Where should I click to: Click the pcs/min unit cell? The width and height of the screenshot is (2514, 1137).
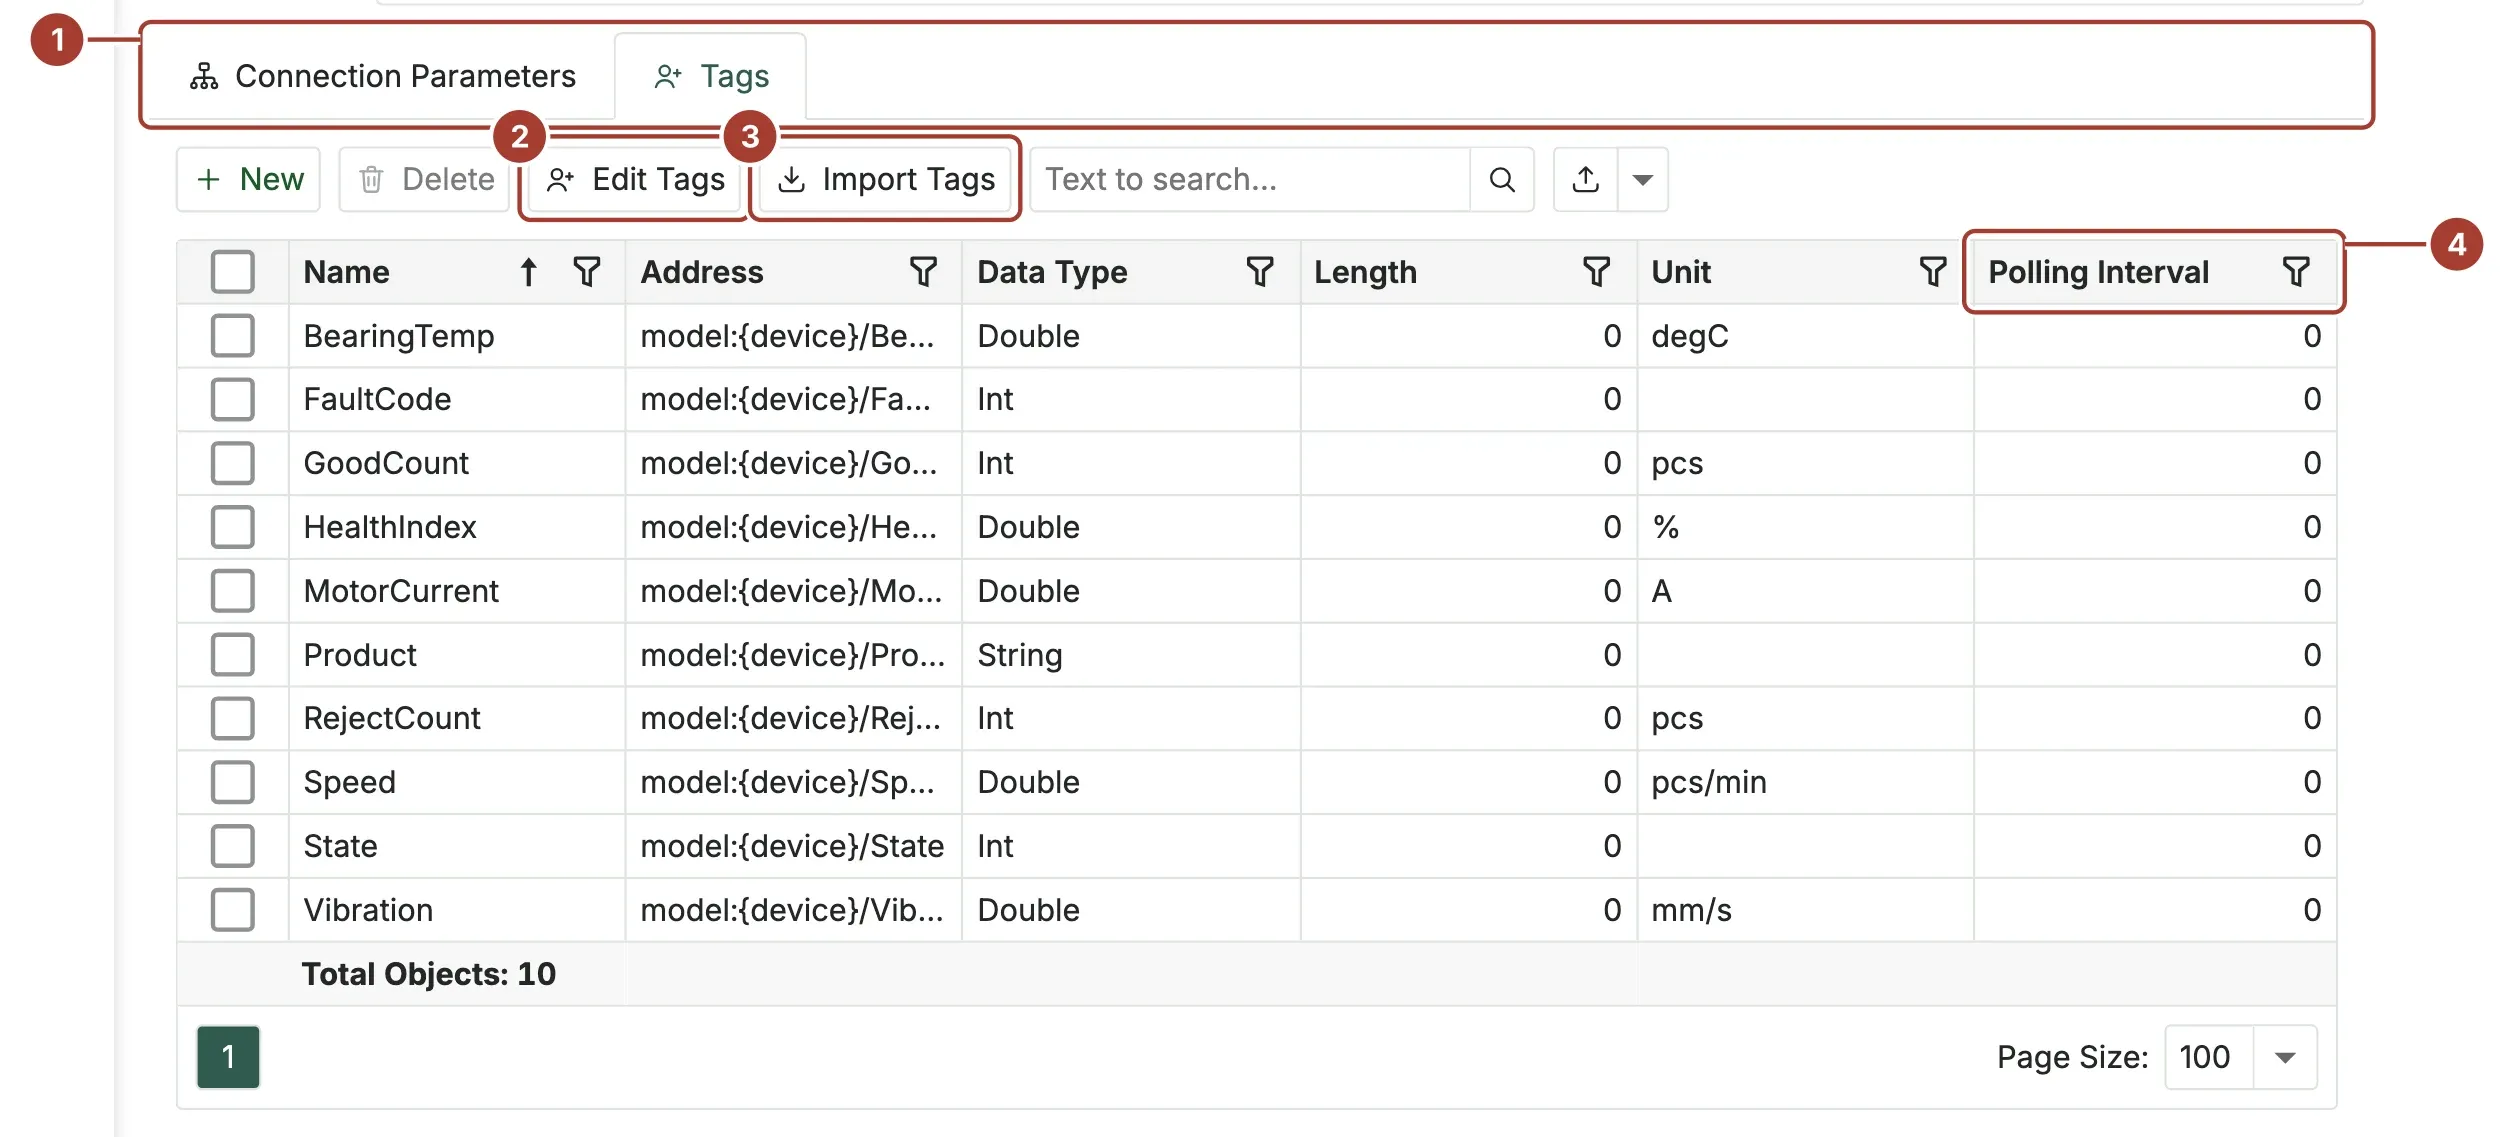click(x=1805, y=781)
